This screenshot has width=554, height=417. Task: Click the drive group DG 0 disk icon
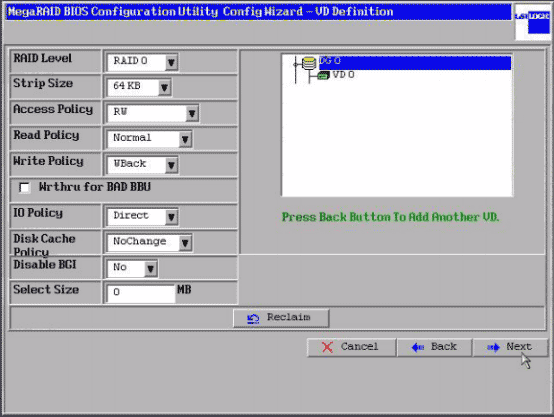click(309, 64)
